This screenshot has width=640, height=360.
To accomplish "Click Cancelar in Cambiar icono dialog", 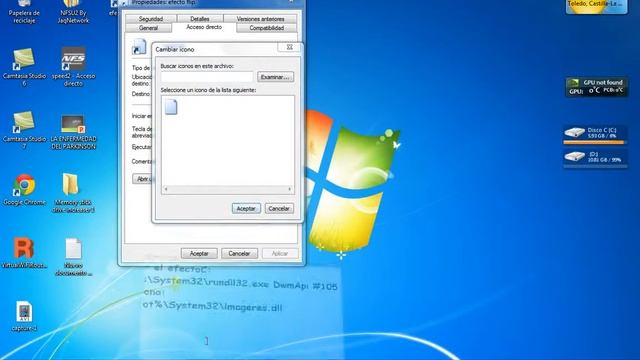I will tap(279, 209).
